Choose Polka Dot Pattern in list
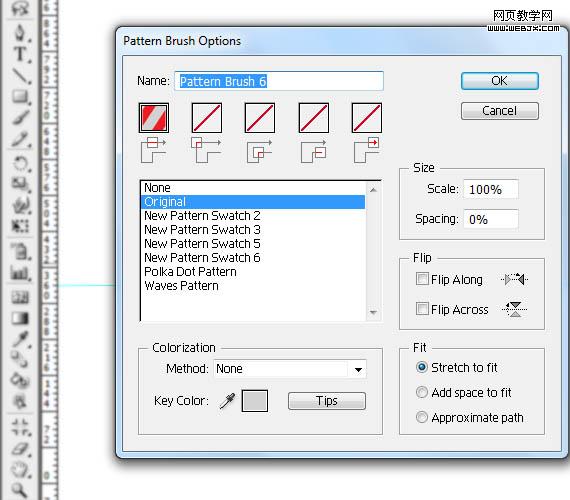Viewport: 570px width, 500px height. [x=253, y=272]
